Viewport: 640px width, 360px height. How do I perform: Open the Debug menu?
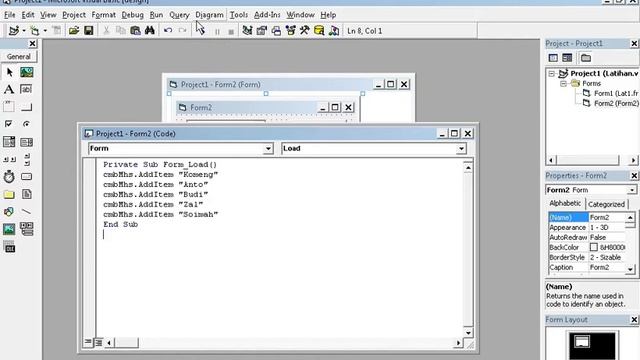point(132,15)
